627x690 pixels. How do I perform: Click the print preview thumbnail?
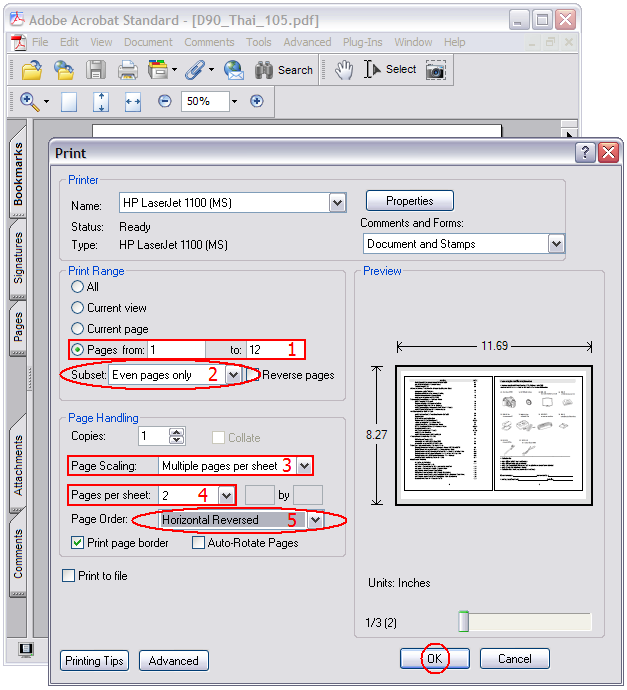(x=494, y=435)
